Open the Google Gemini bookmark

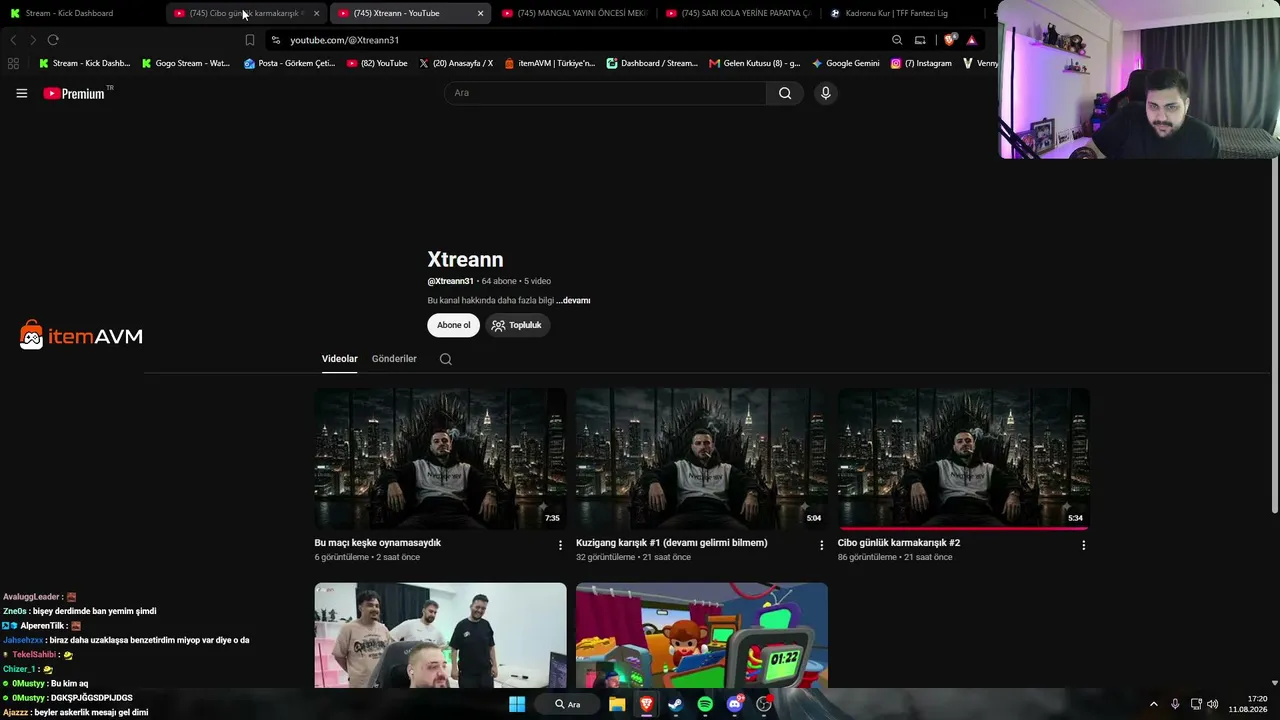tap(846, 63)
